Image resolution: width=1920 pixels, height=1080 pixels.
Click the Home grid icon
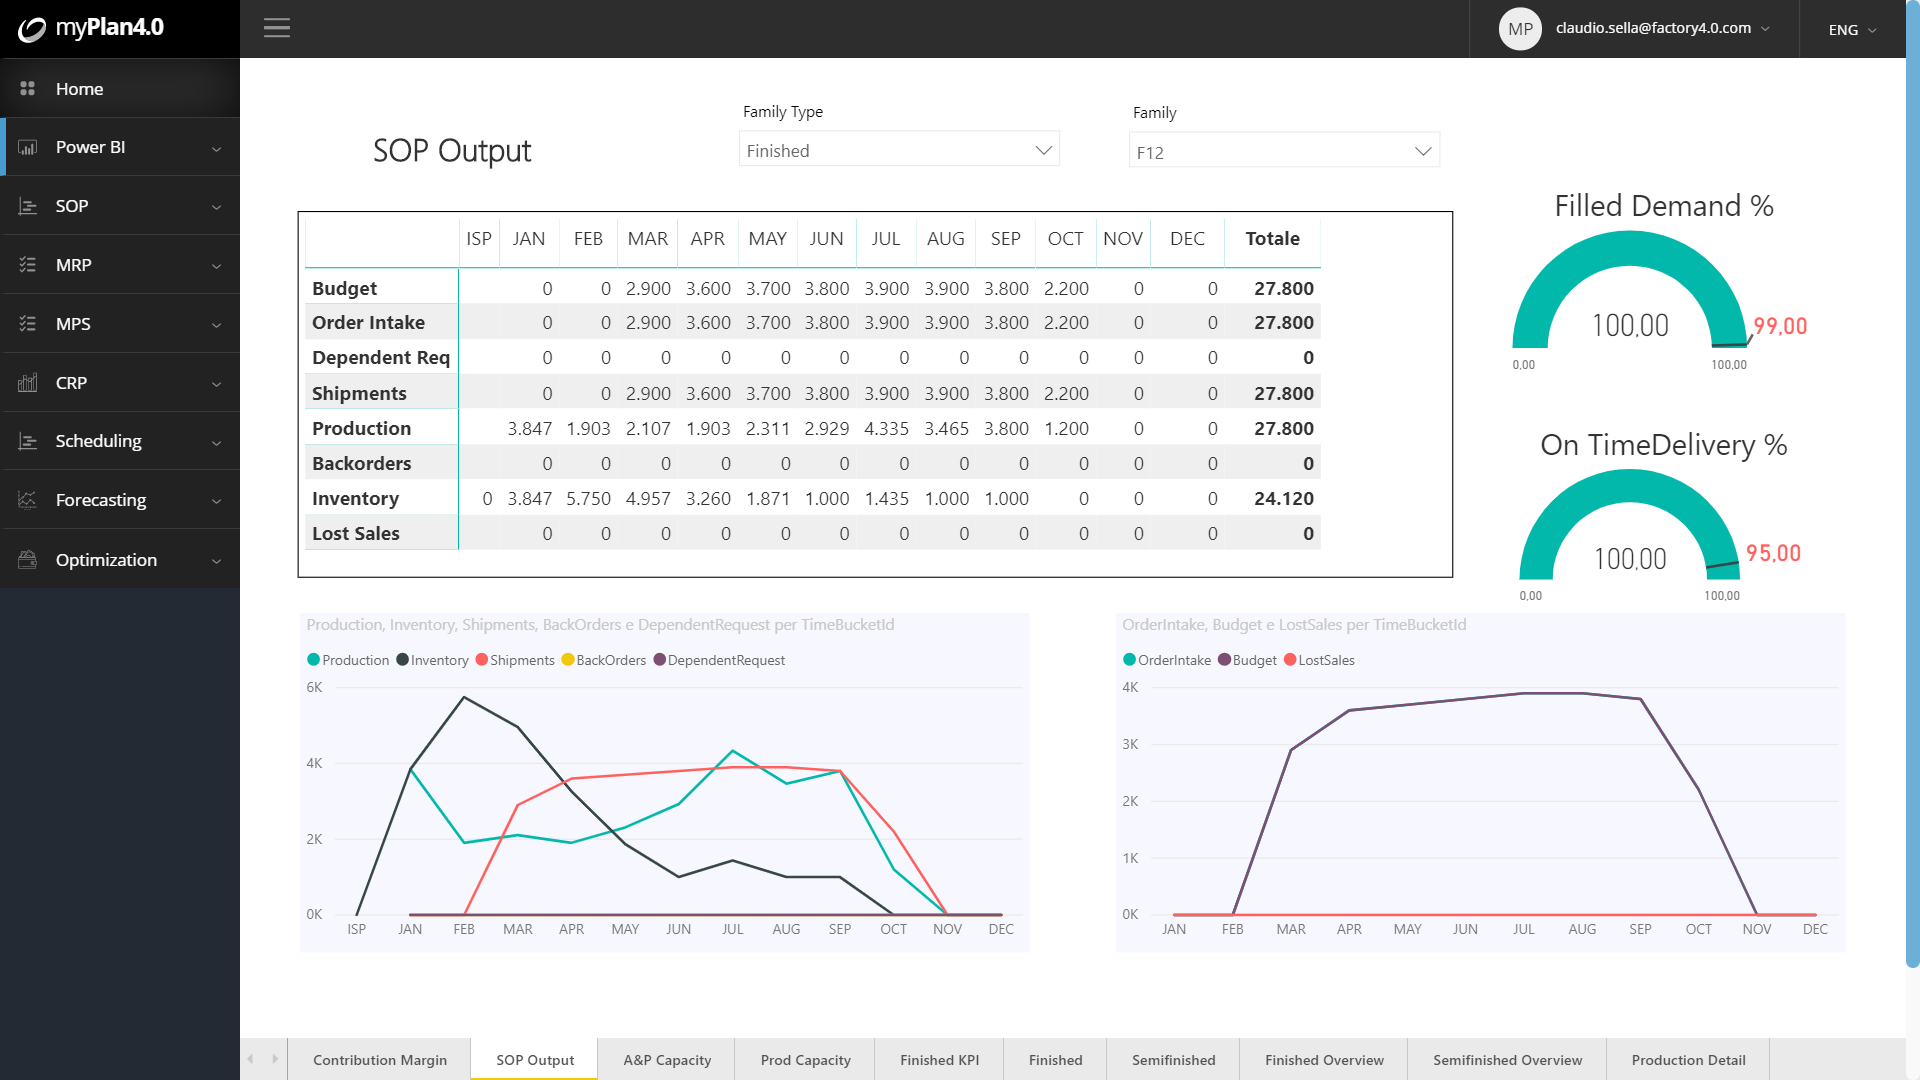pyautogui.click(x=28, y=88)
